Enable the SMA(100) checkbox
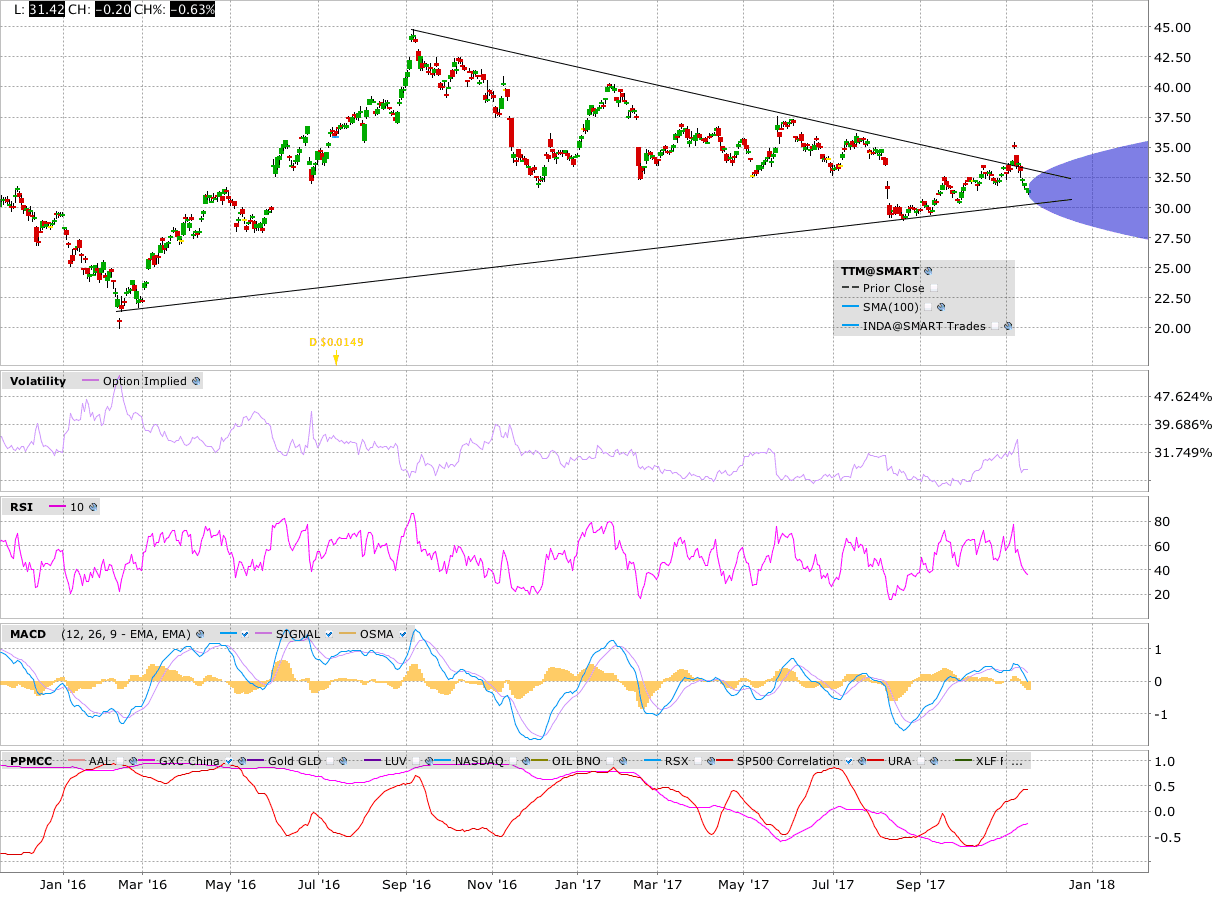 click(927, 307)
